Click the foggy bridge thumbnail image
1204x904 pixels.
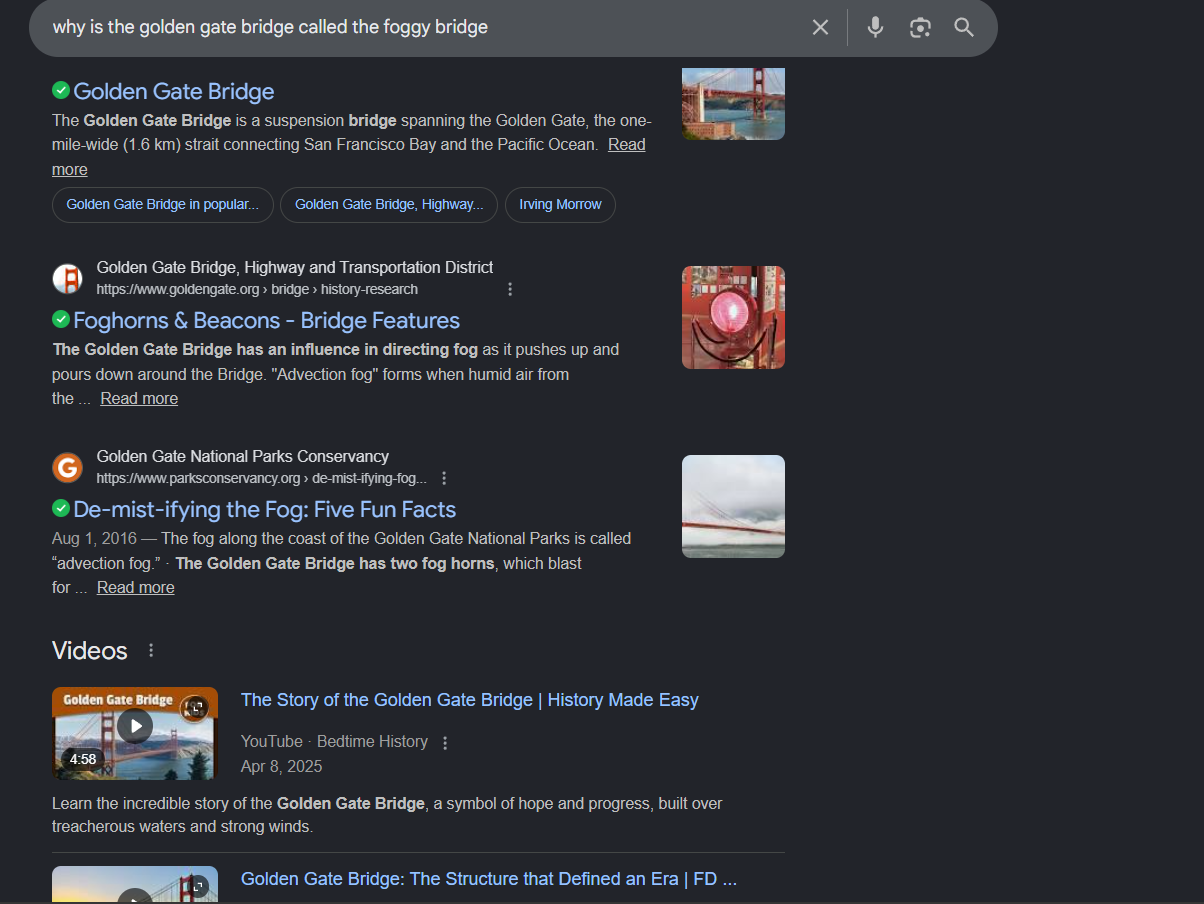point(733,506)
